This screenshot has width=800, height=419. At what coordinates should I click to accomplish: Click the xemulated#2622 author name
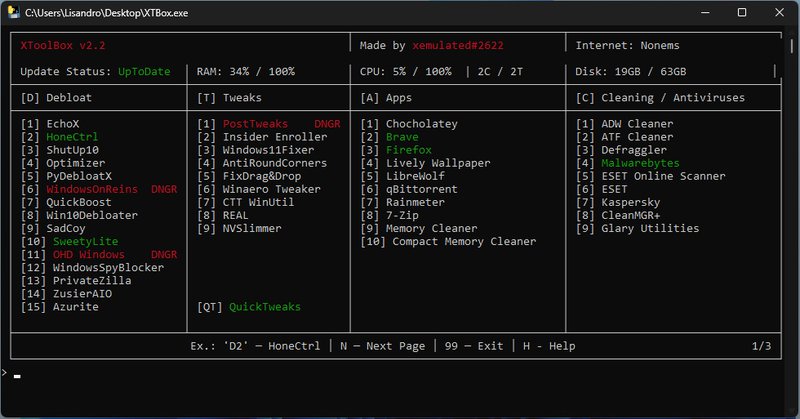point(458,45)
